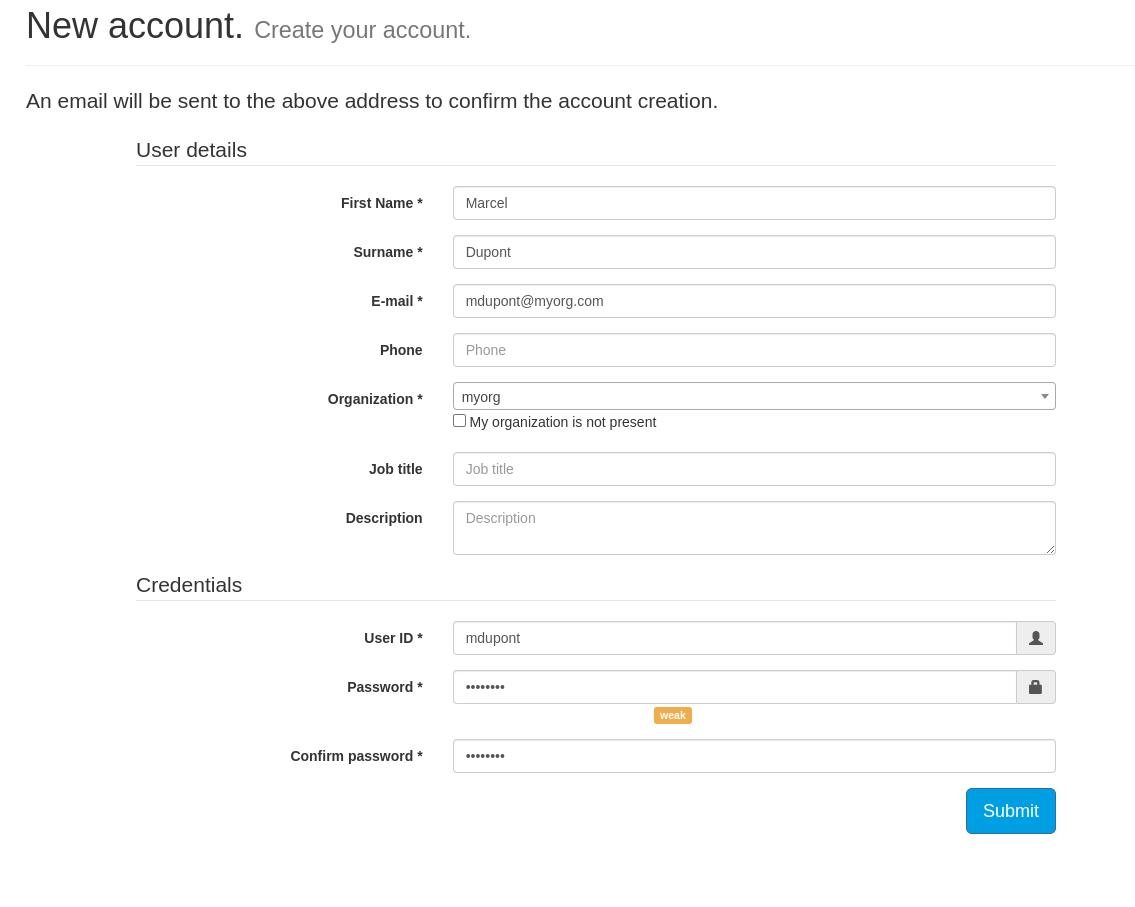
Task: Click the email confirmation notice text
Action: tap(372, 101)
